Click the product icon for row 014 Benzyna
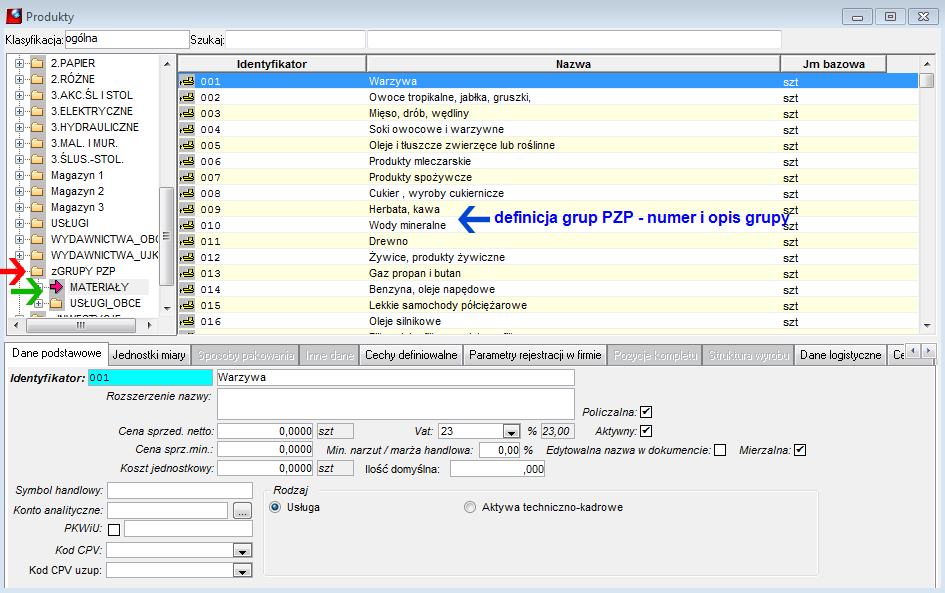Viewport: 945px width, 593px height. [x=187, y=289]
